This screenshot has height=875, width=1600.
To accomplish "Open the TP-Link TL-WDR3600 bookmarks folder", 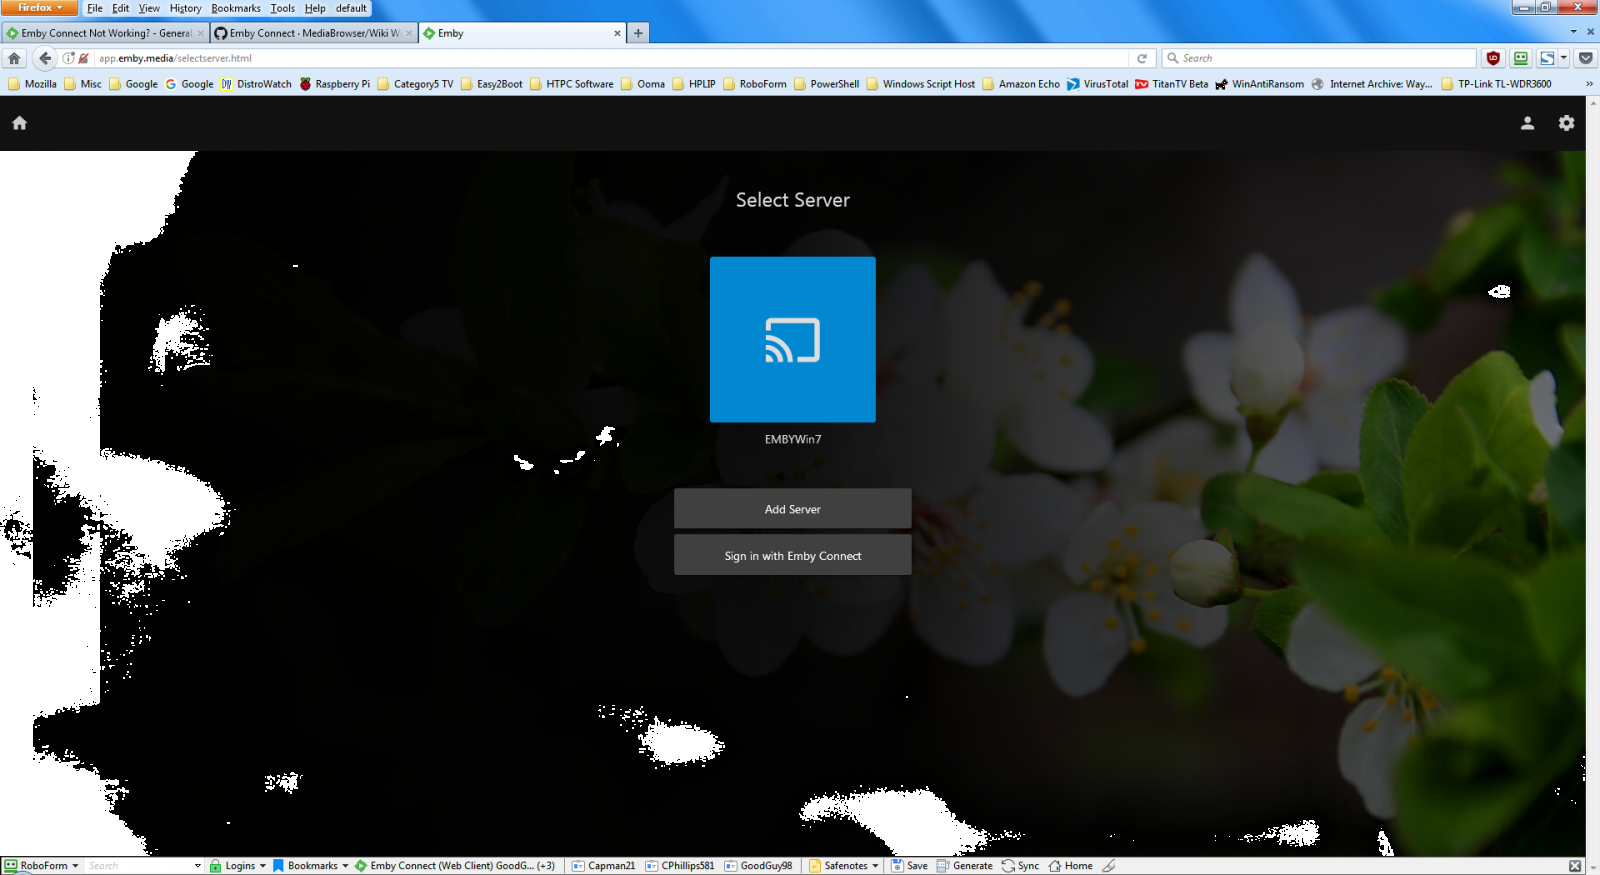I will click(x=1496, y=84).
